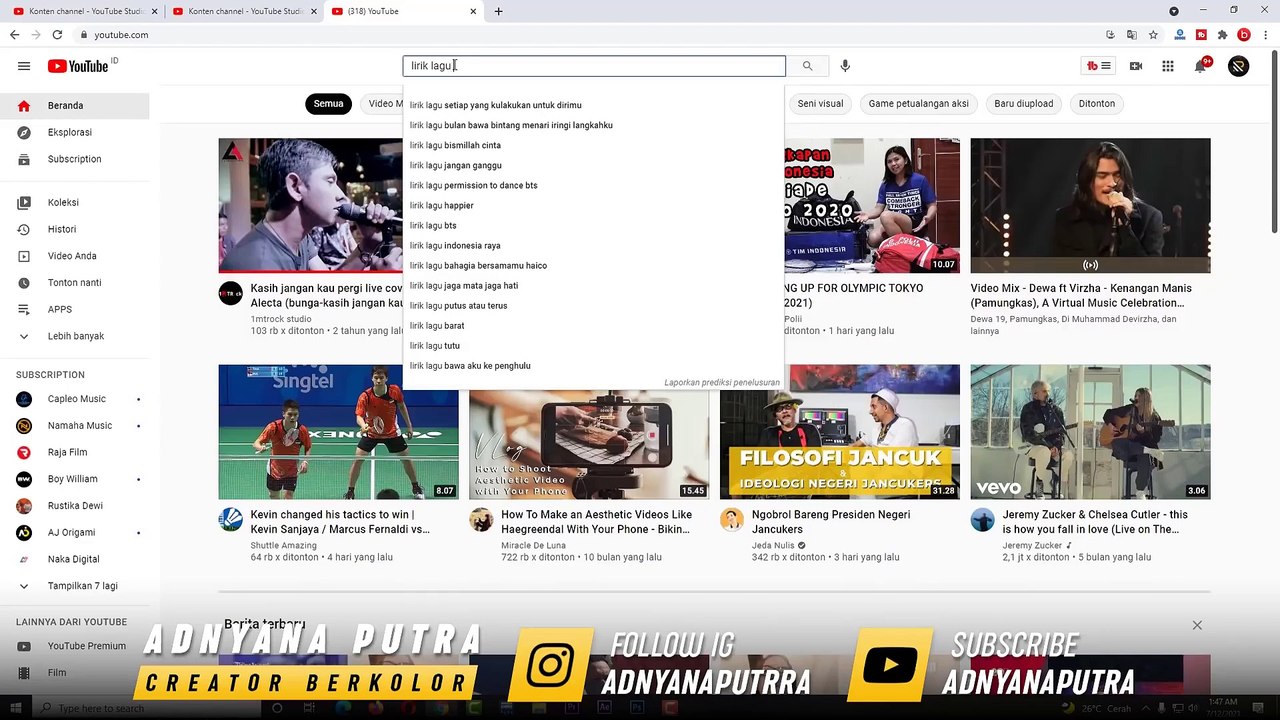Expand Tampilkan 7 lagi subscriptions
This screenshot has height=720, width=1280.
[75, 586]
